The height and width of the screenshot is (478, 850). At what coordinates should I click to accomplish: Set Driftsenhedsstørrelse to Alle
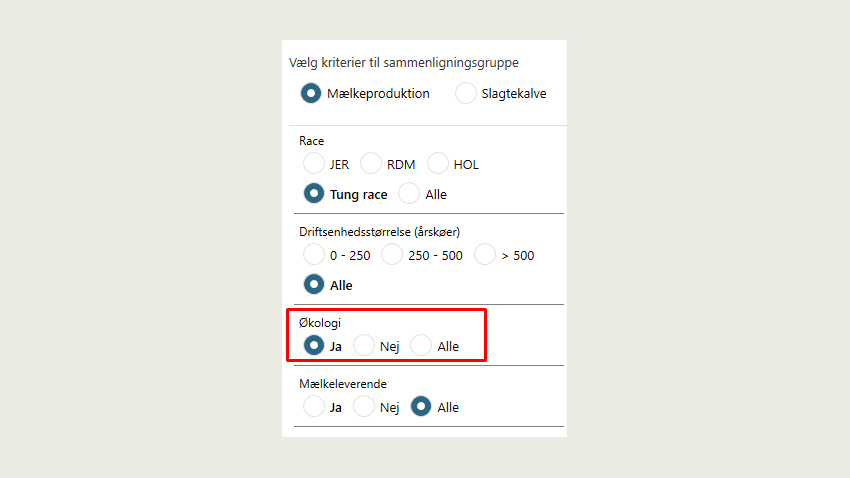pos(314,285)
